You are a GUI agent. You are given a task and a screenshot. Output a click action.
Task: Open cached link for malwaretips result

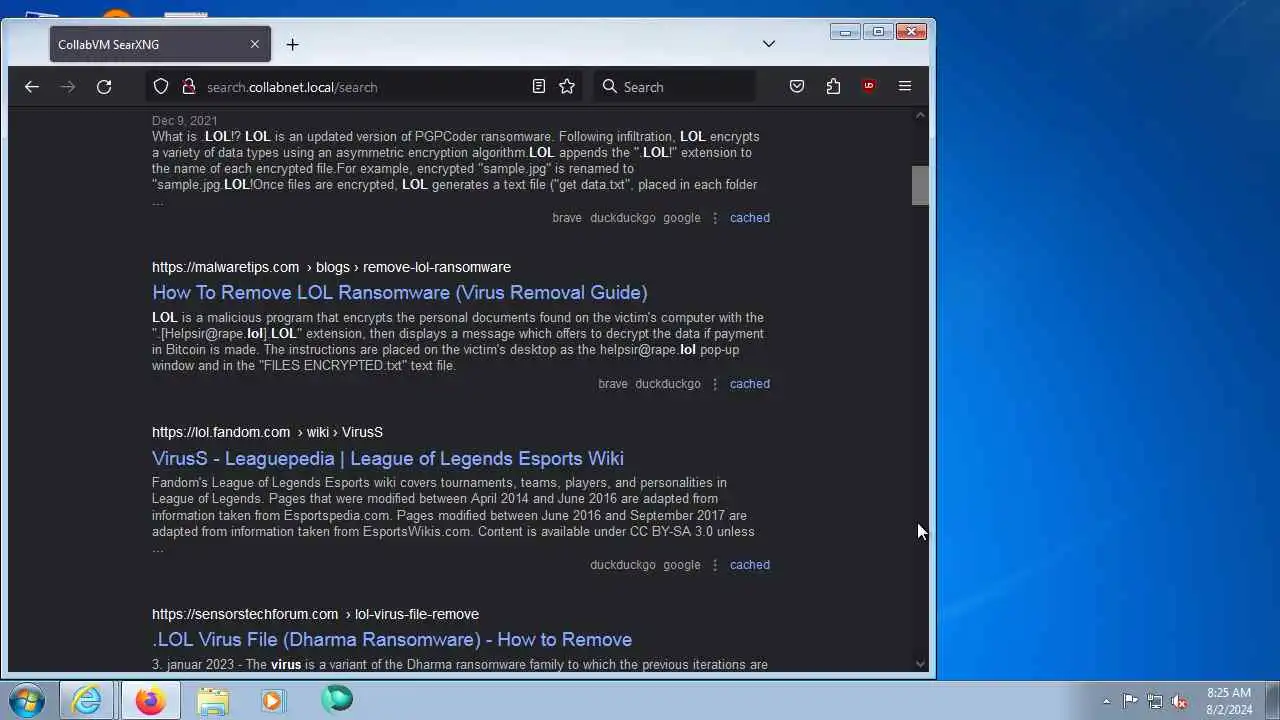[x=750, y=384]
